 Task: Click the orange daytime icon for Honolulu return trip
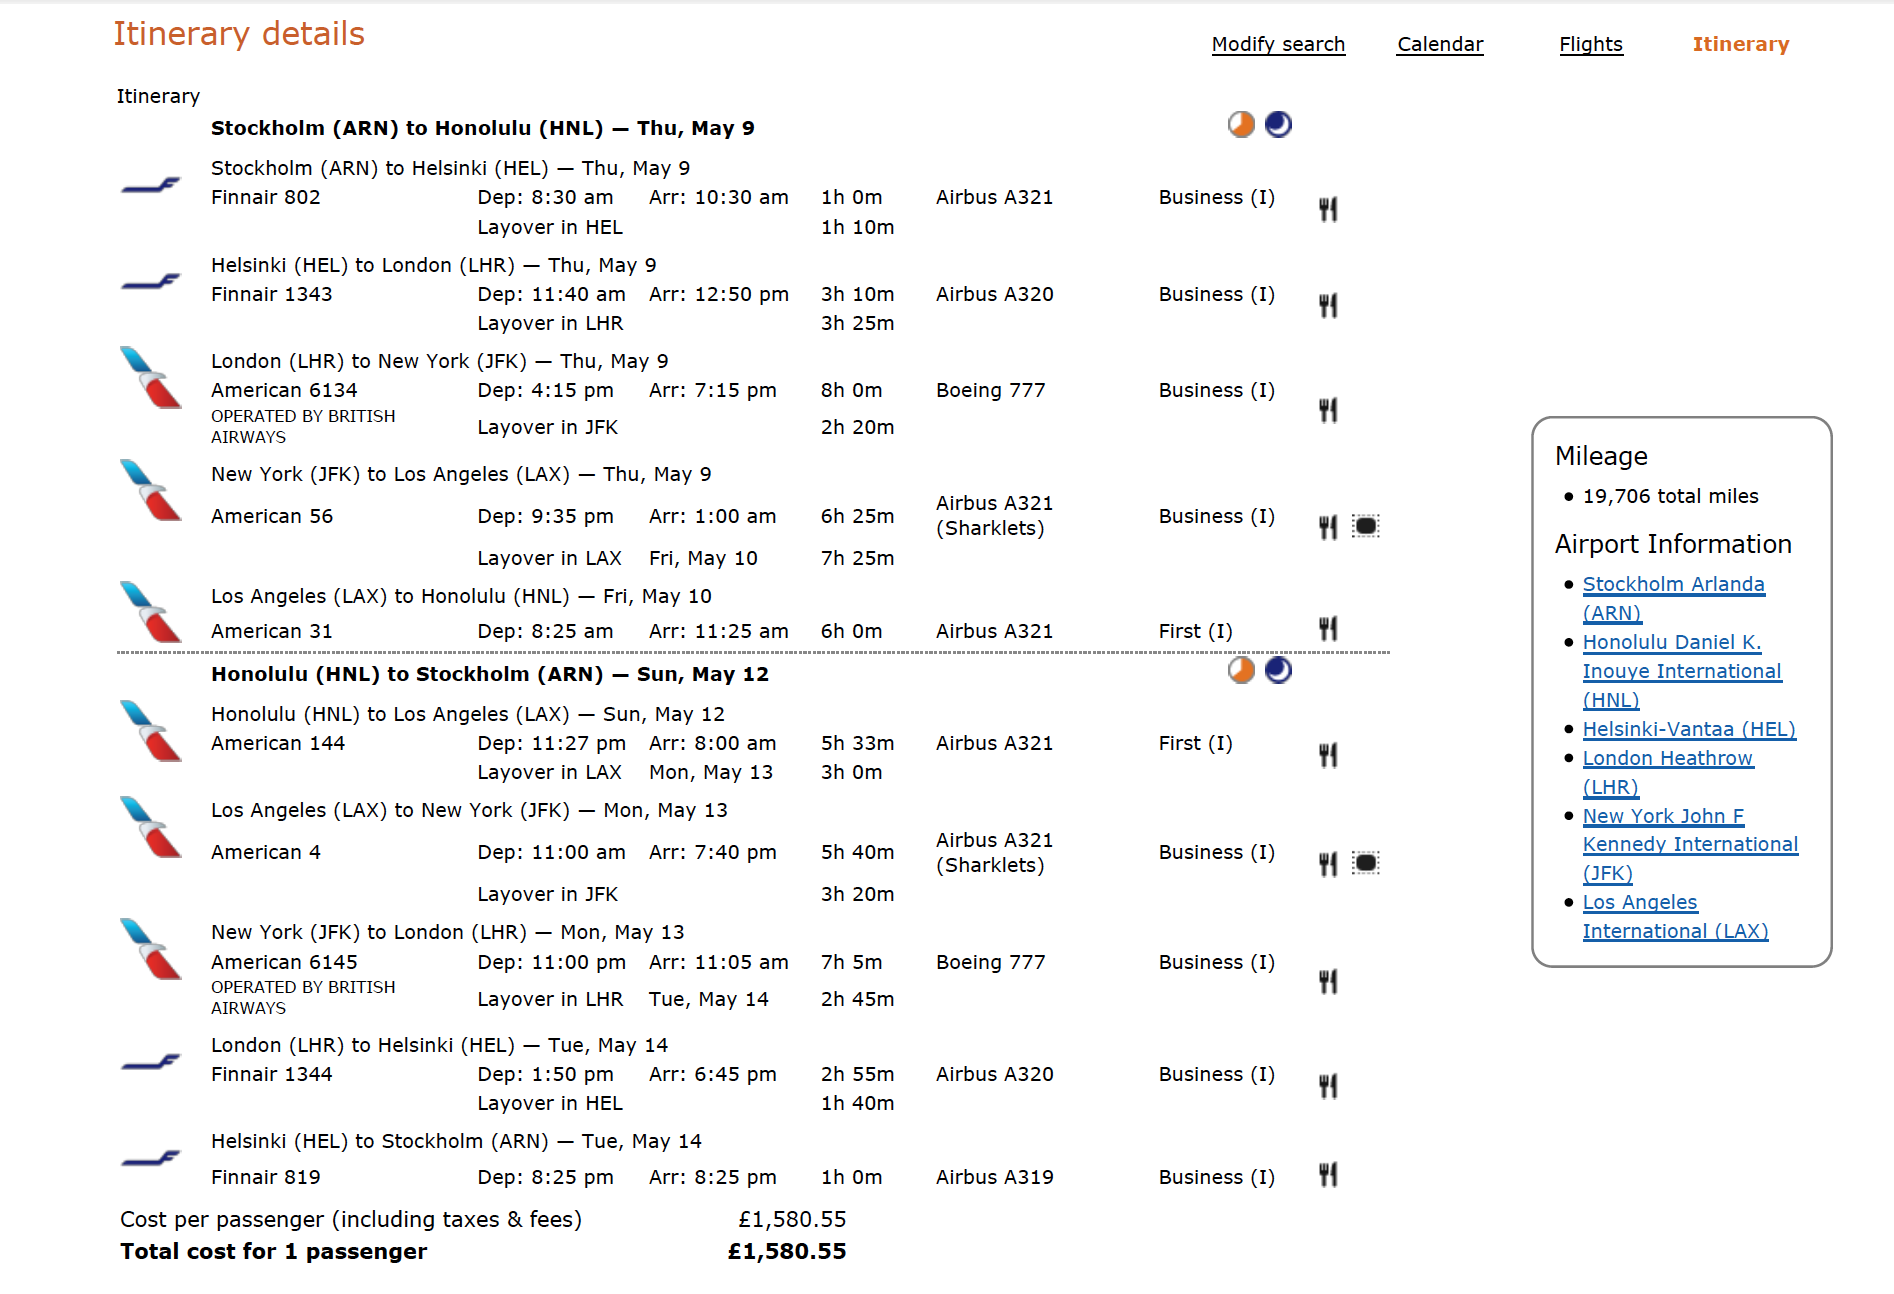pyautogui.click(x=1241, y=670)
